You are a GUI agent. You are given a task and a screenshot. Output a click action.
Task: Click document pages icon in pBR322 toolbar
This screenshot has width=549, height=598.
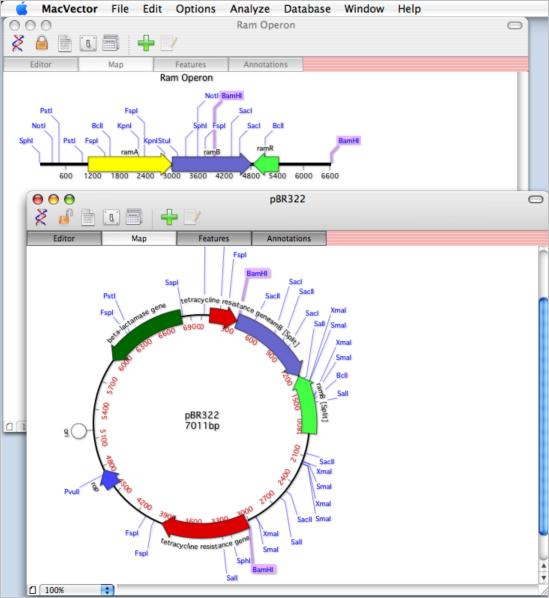pyautogui.click(x=88, y=217)
